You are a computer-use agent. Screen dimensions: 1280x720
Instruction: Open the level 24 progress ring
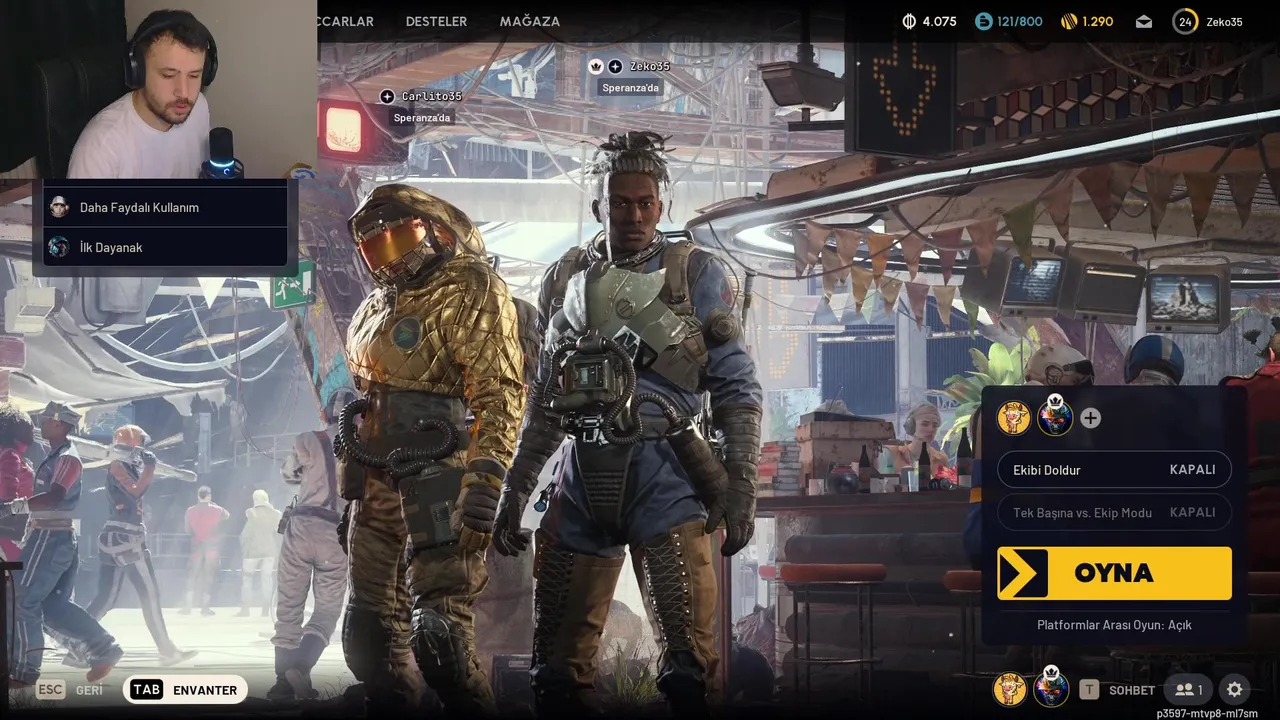click(x=1185, y=21)
